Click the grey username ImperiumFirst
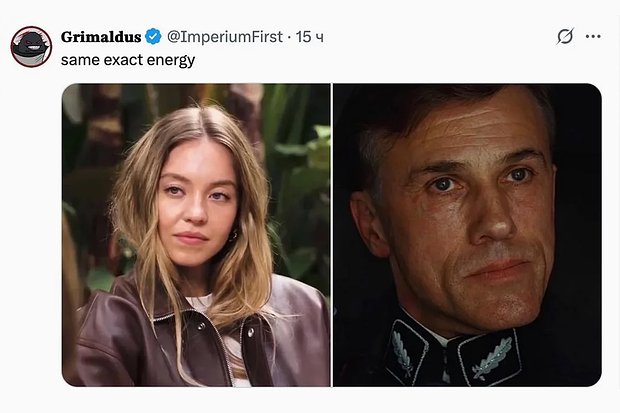620x413 pixels. click(226, 37)
